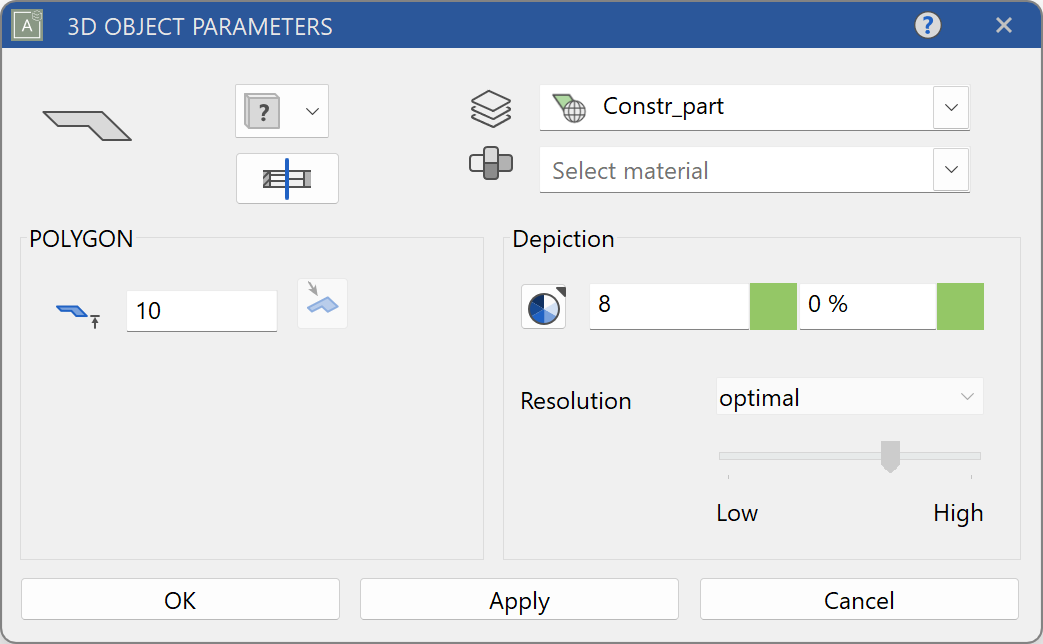Edit the extrusion value field showing 10
Image resolution: width=1043 pixels, height=644 pixels.
[200, 311]
